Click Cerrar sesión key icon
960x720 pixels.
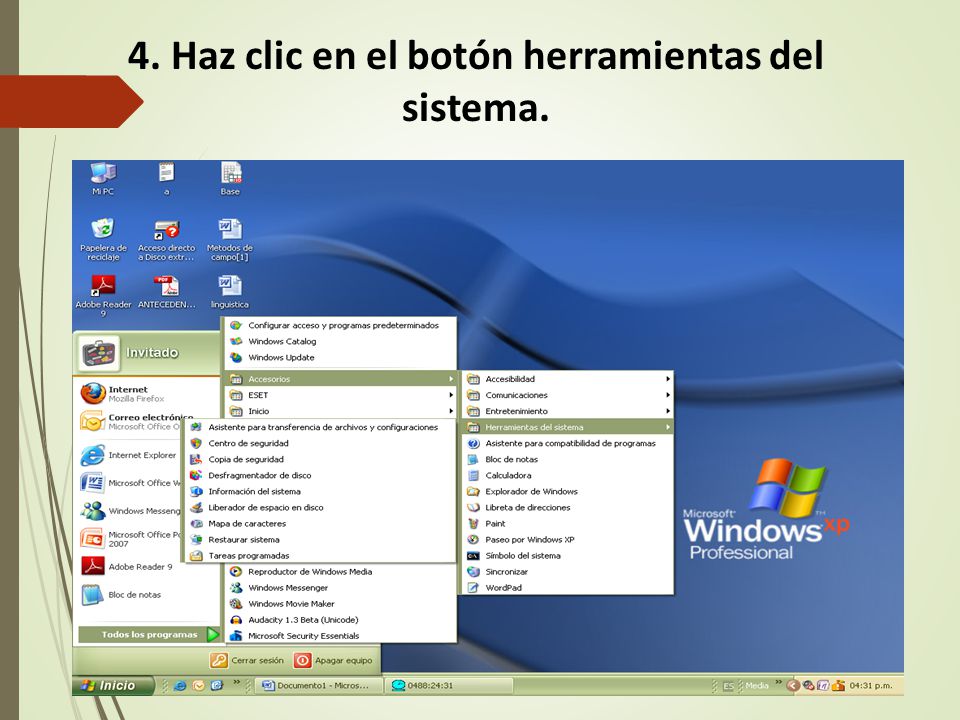[x=219, y=660]
